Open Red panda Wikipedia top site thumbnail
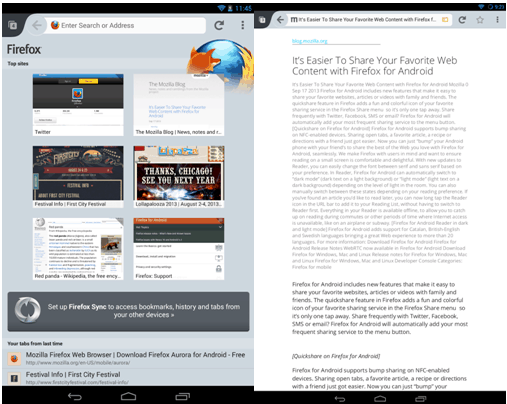 (78, 249)
